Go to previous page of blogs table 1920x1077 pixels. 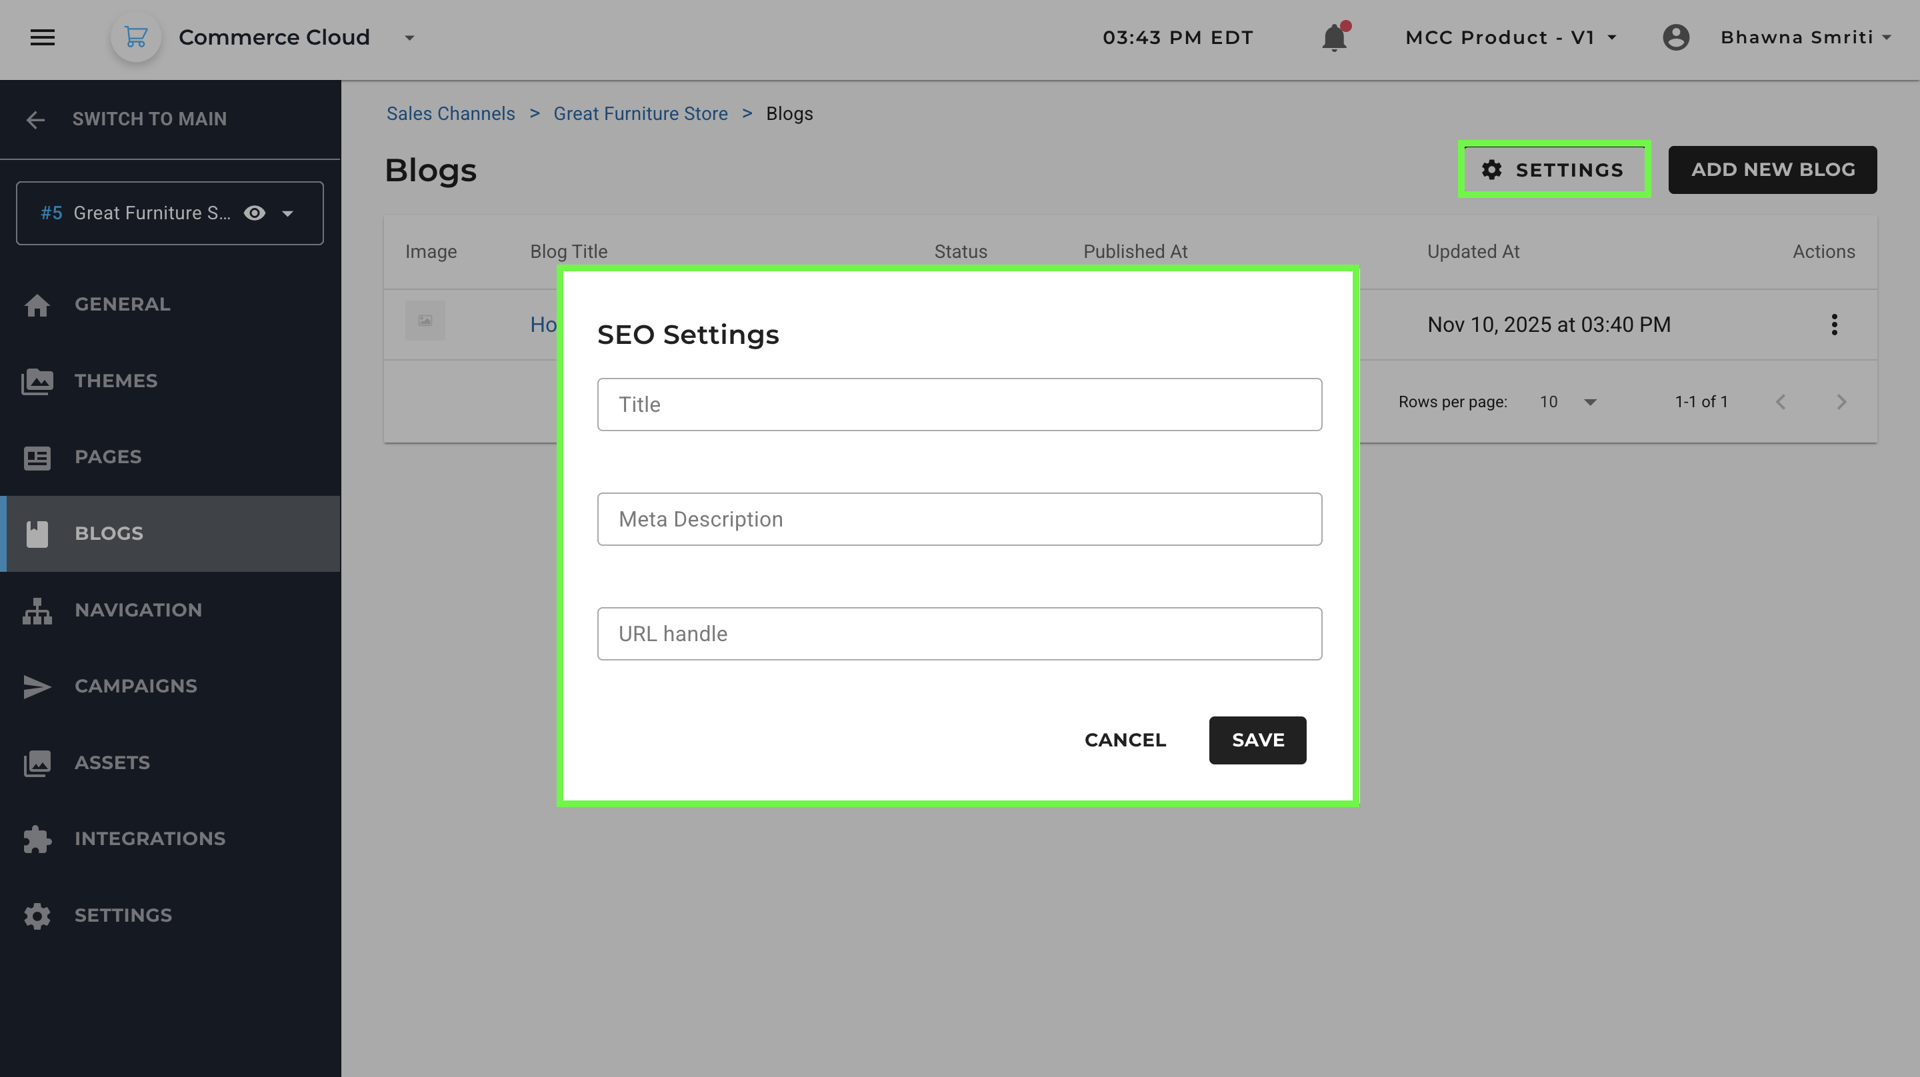click(1781, 402)
